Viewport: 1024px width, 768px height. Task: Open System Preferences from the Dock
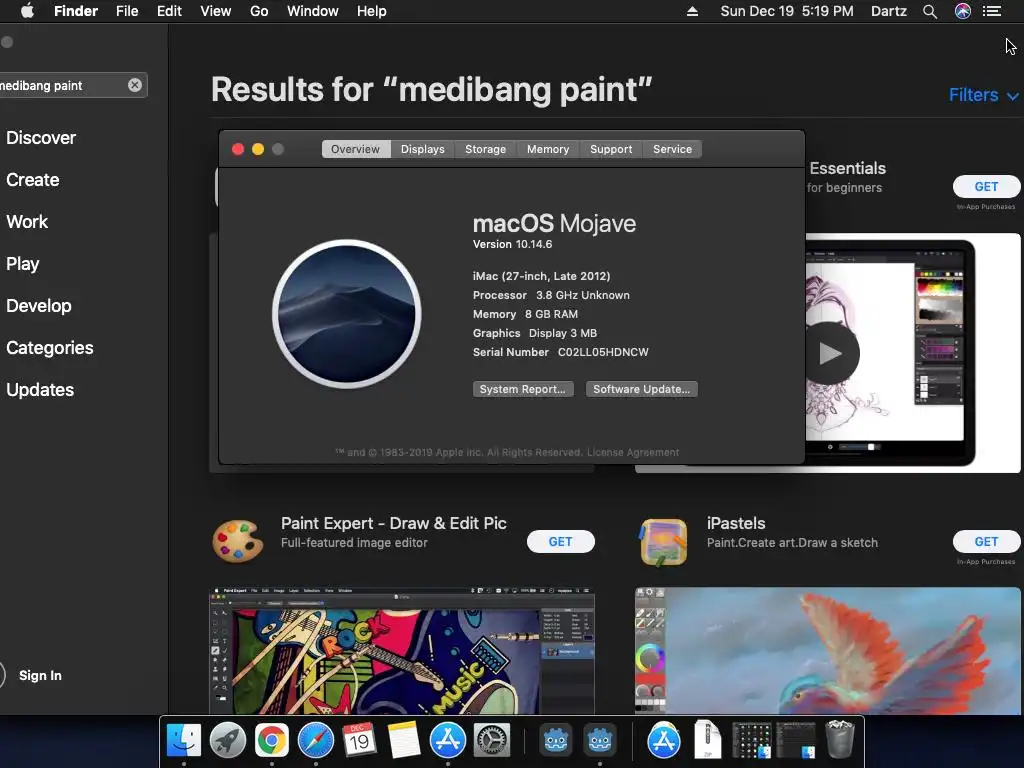coord(491,741)
